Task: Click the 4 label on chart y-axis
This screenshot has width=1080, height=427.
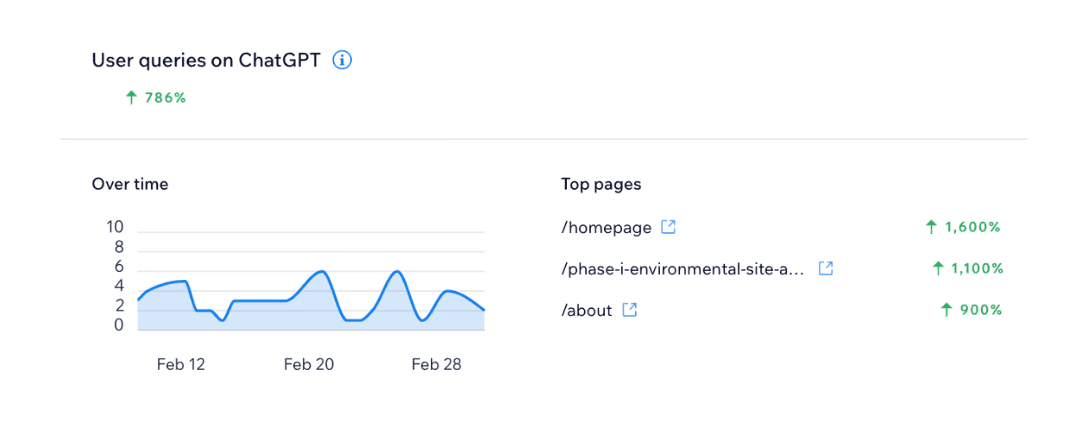Action: coord(118,286)
